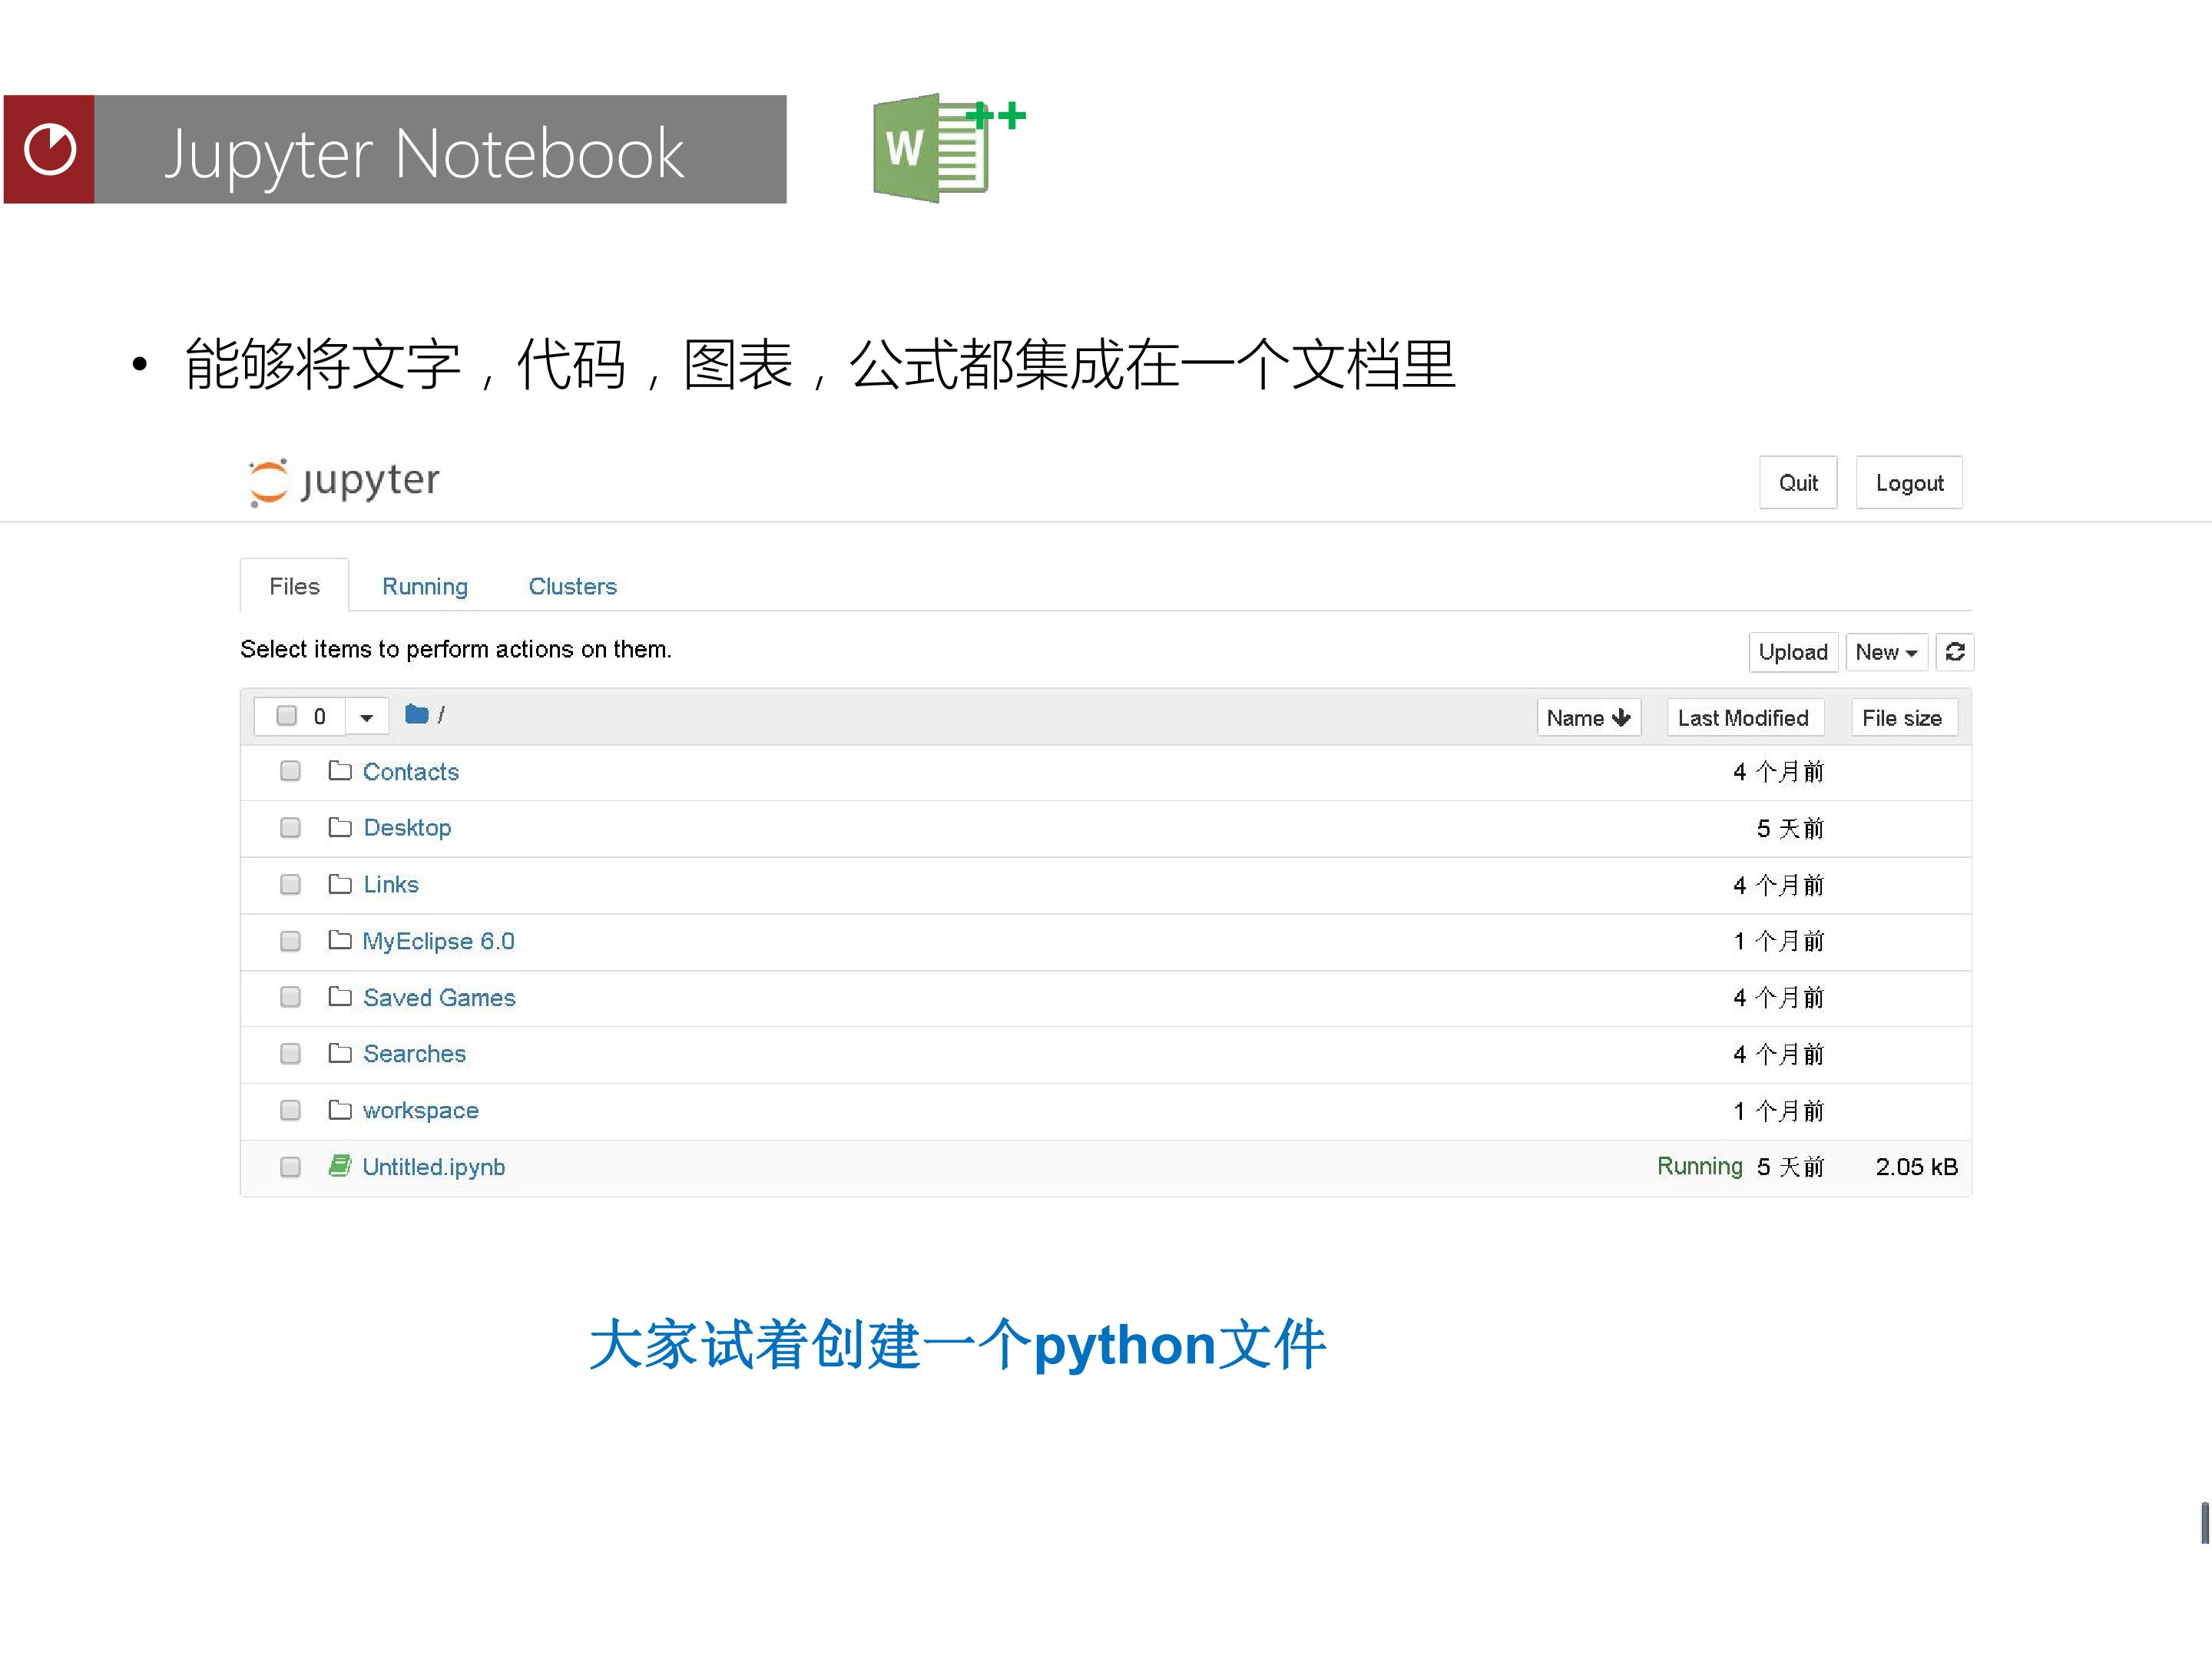Refresh the notebook file list
The width and height of the screenshot is (2212, 1659).
click(1955, 652)
